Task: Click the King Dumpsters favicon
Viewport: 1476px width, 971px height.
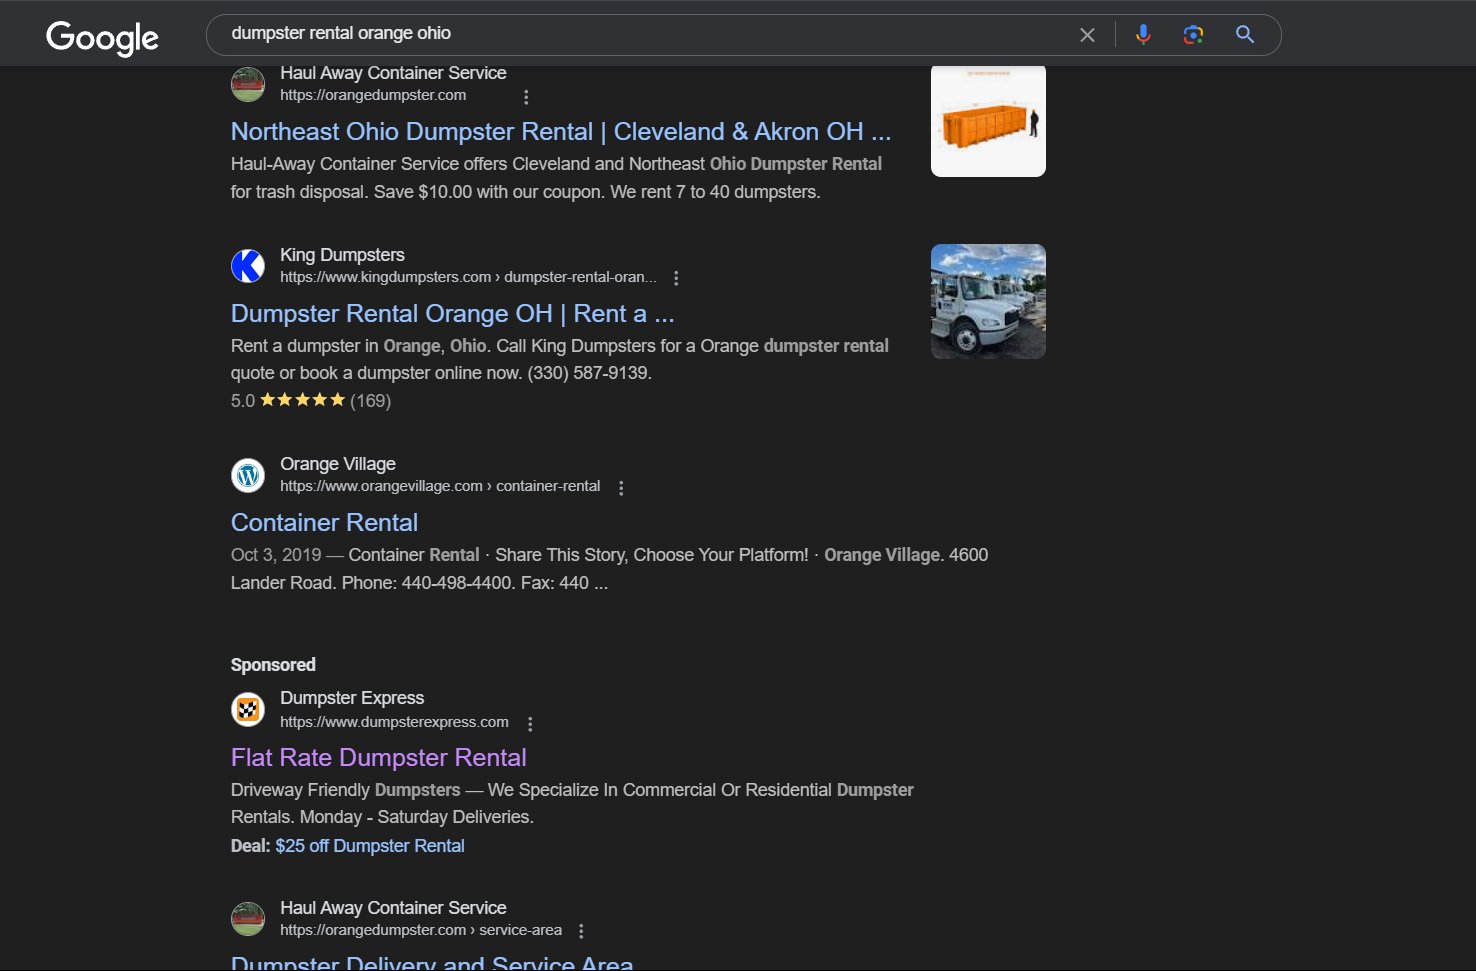Action: point(247,266)
